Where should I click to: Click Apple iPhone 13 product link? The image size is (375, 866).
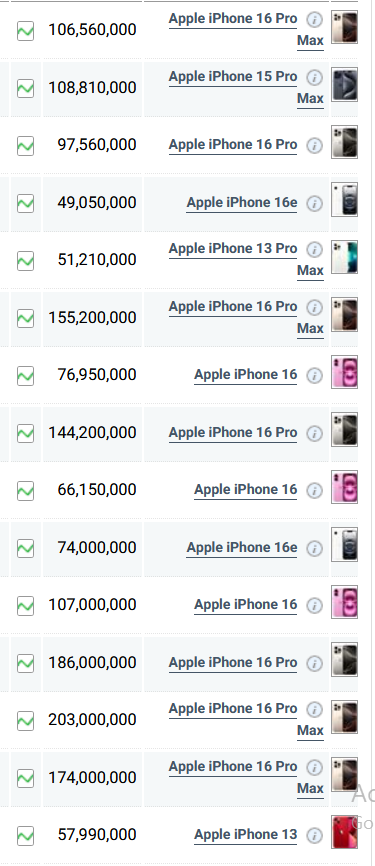coord(245,835)
